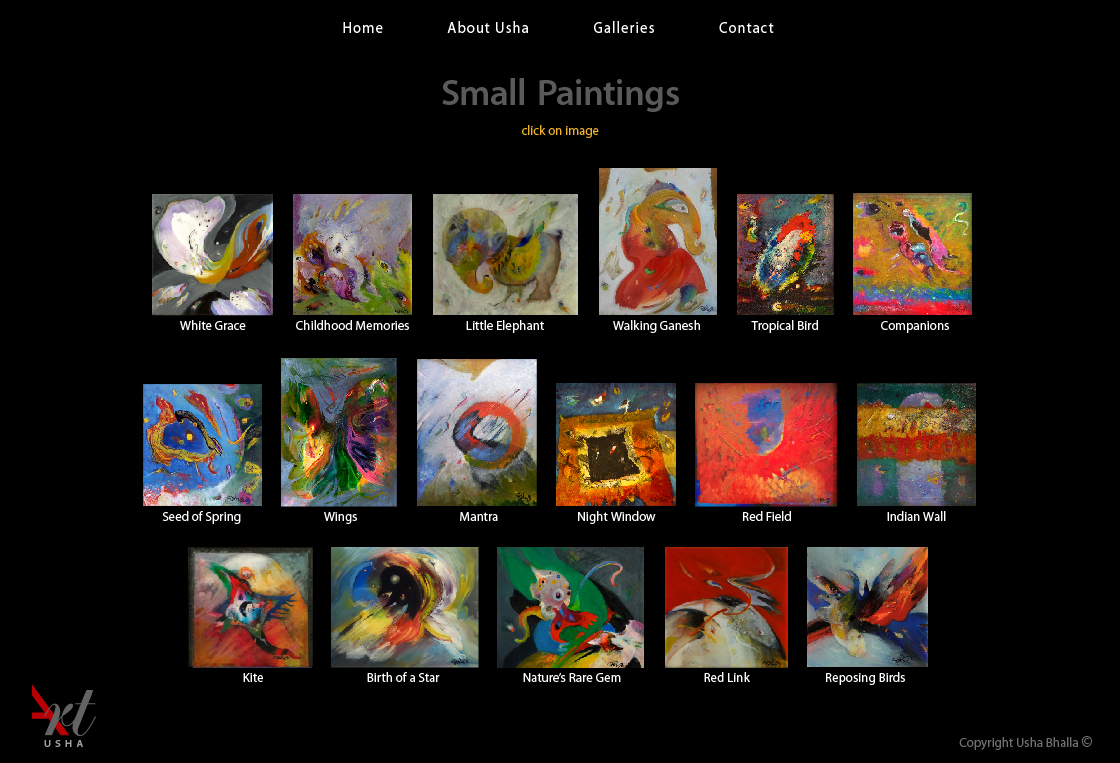View the Reposing Birds painting
Viewport: 1120px width, 763px height.
[867, 607]
